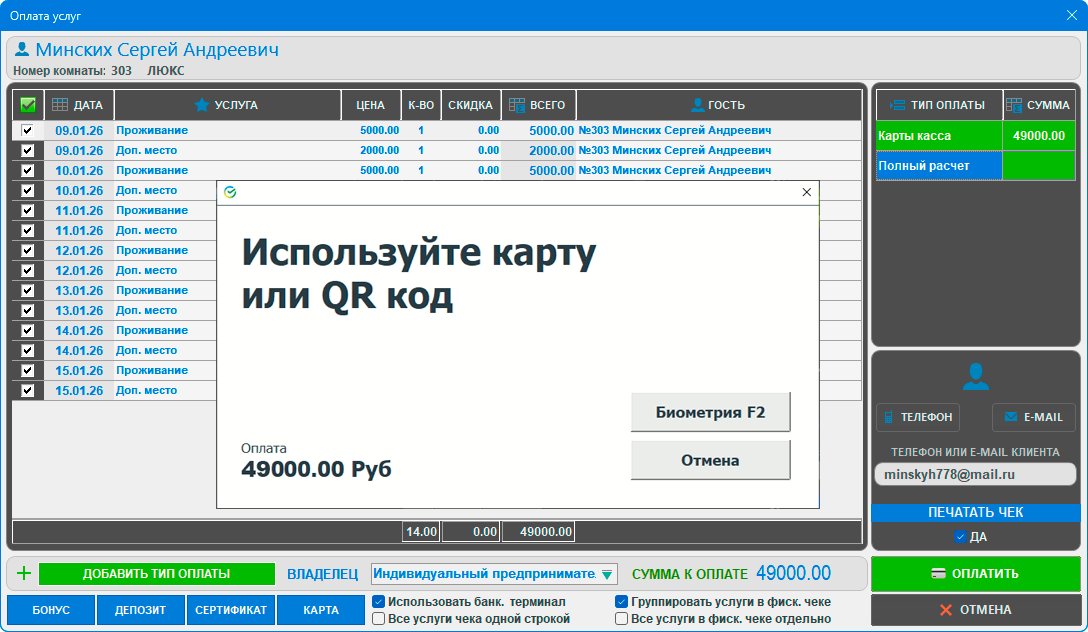Viewport: 1088px width, 632px height.
Task: Uncheck the 12.01.26 Доп. место row checkbox
Action: [x=27, y=270]
